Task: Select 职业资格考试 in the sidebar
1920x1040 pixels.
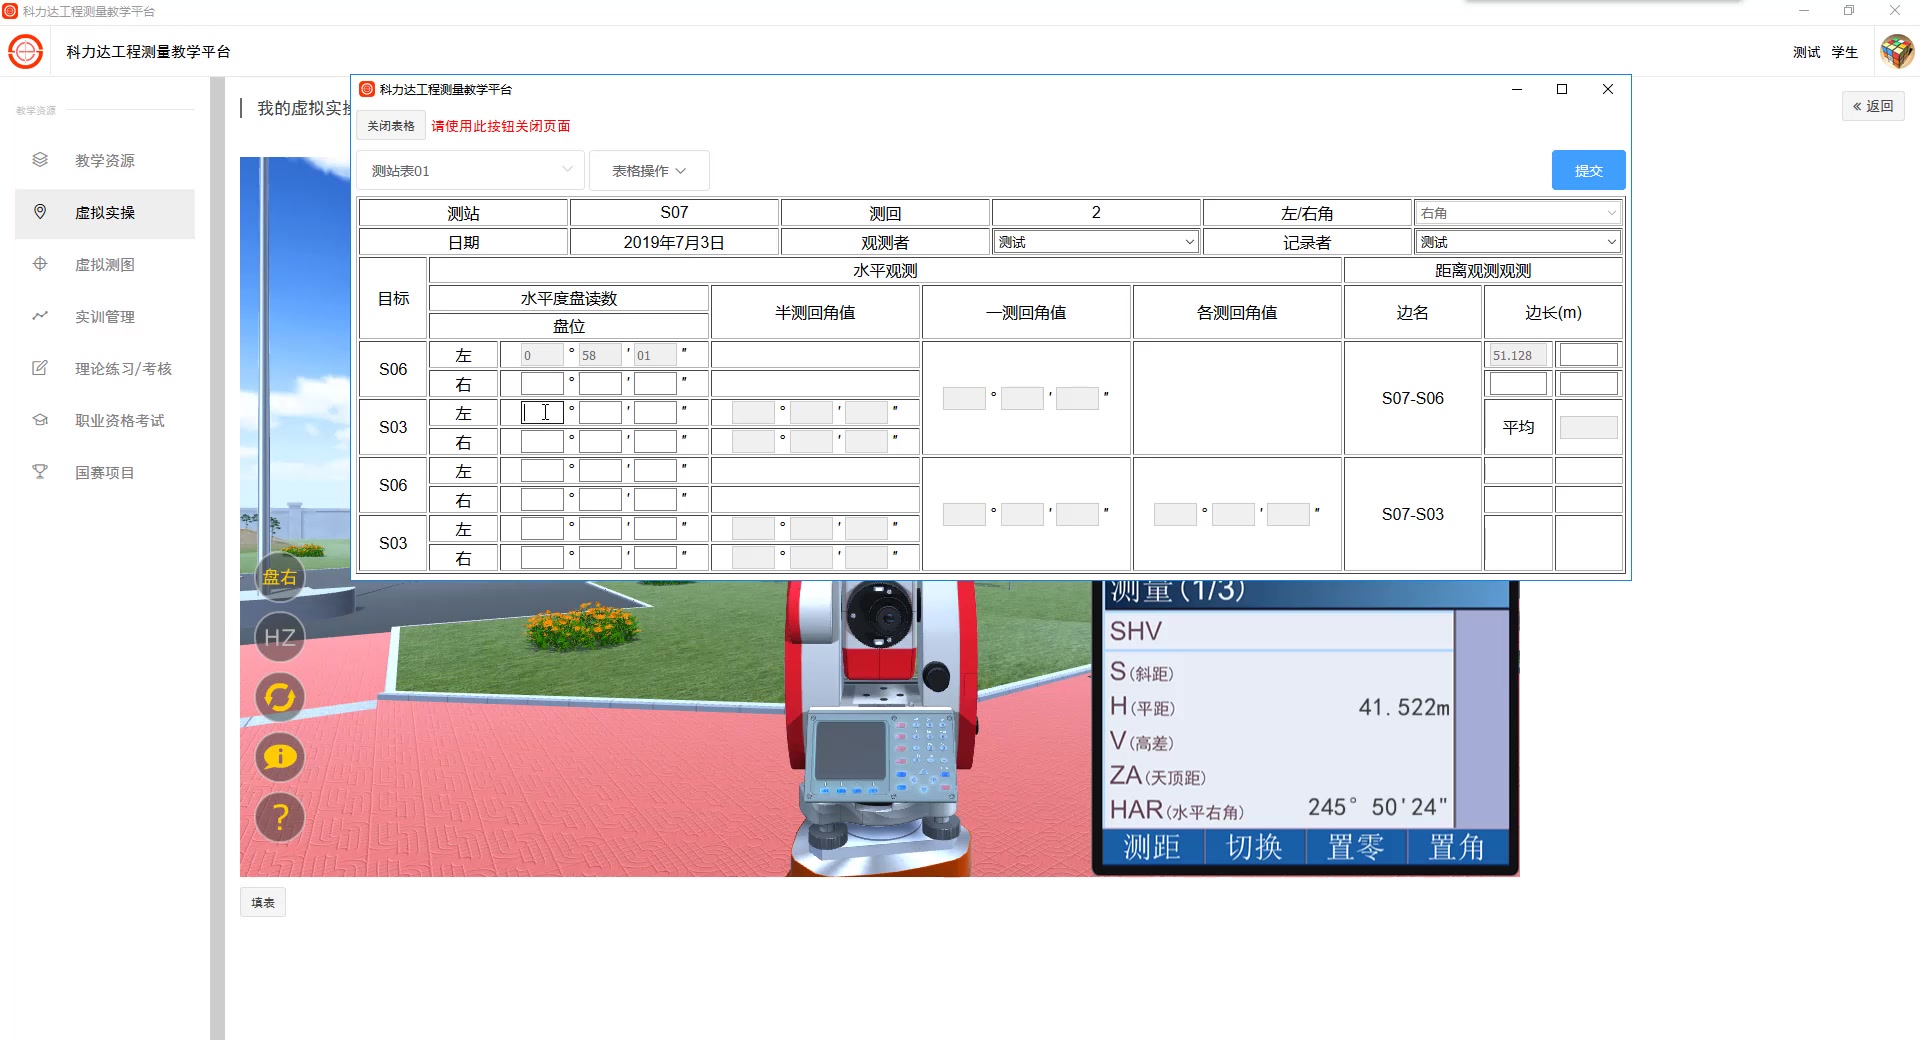Action: [105, 420]
